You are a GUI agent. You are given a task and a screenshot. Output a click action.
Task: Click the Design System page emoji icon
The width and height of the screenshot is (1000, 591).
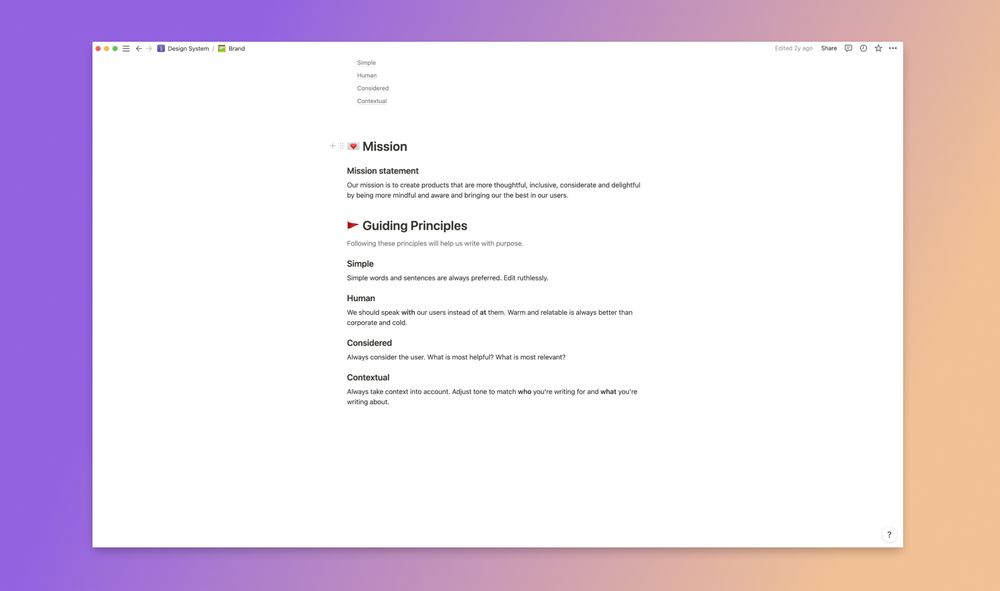pos(159,46)
